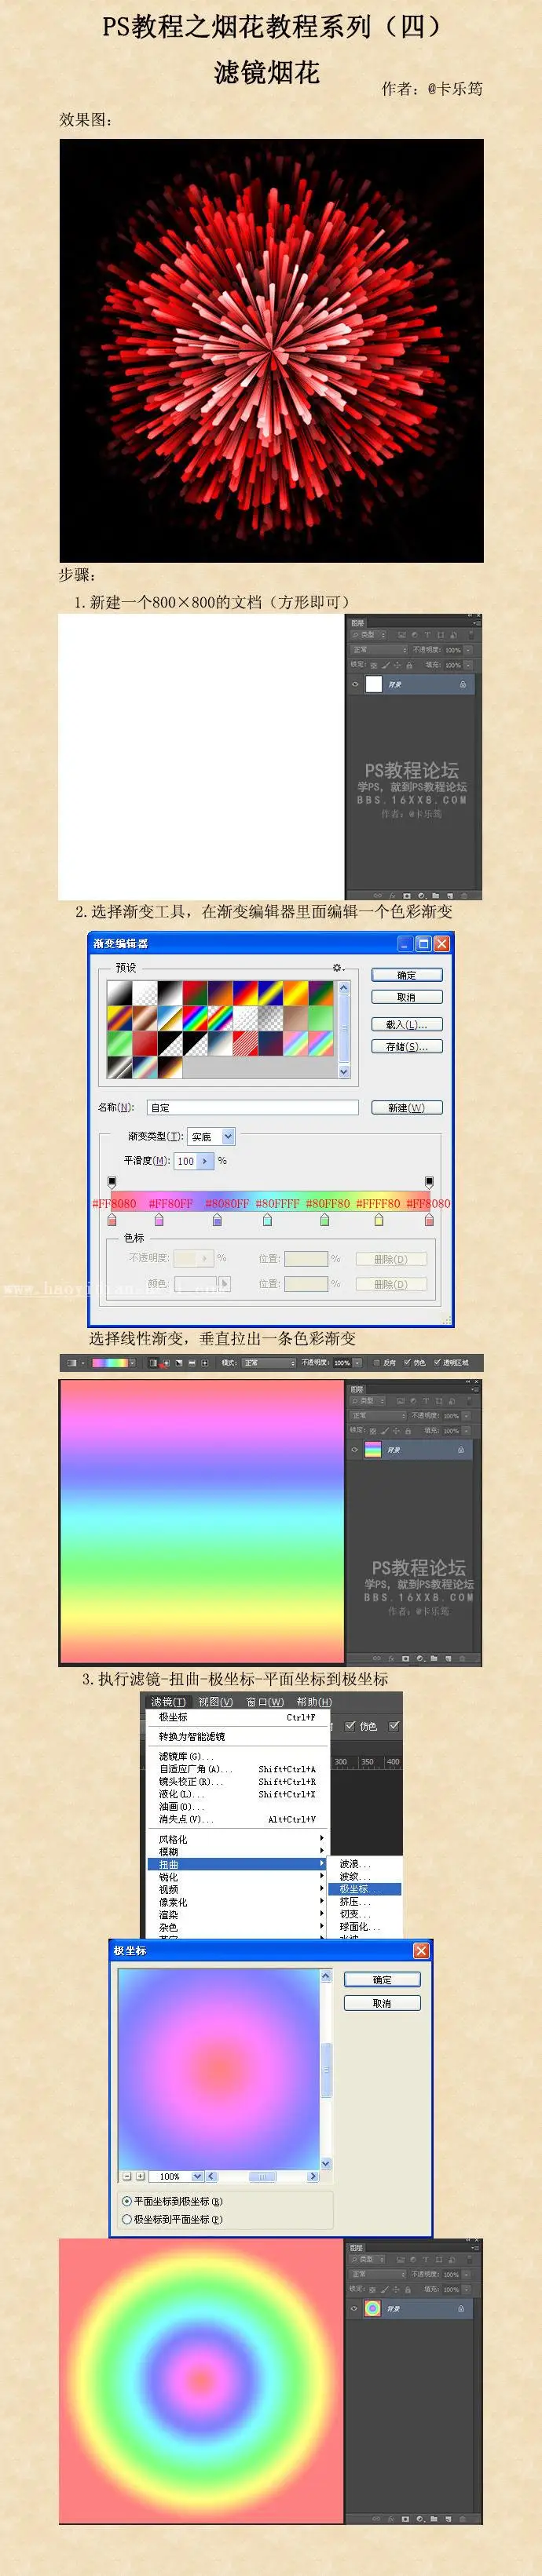The width and height of the screenshot is (542, 2576).
Task: Open the gradient tool preset picker icon
Action: pyautogui.click(x=73, y=1362)
